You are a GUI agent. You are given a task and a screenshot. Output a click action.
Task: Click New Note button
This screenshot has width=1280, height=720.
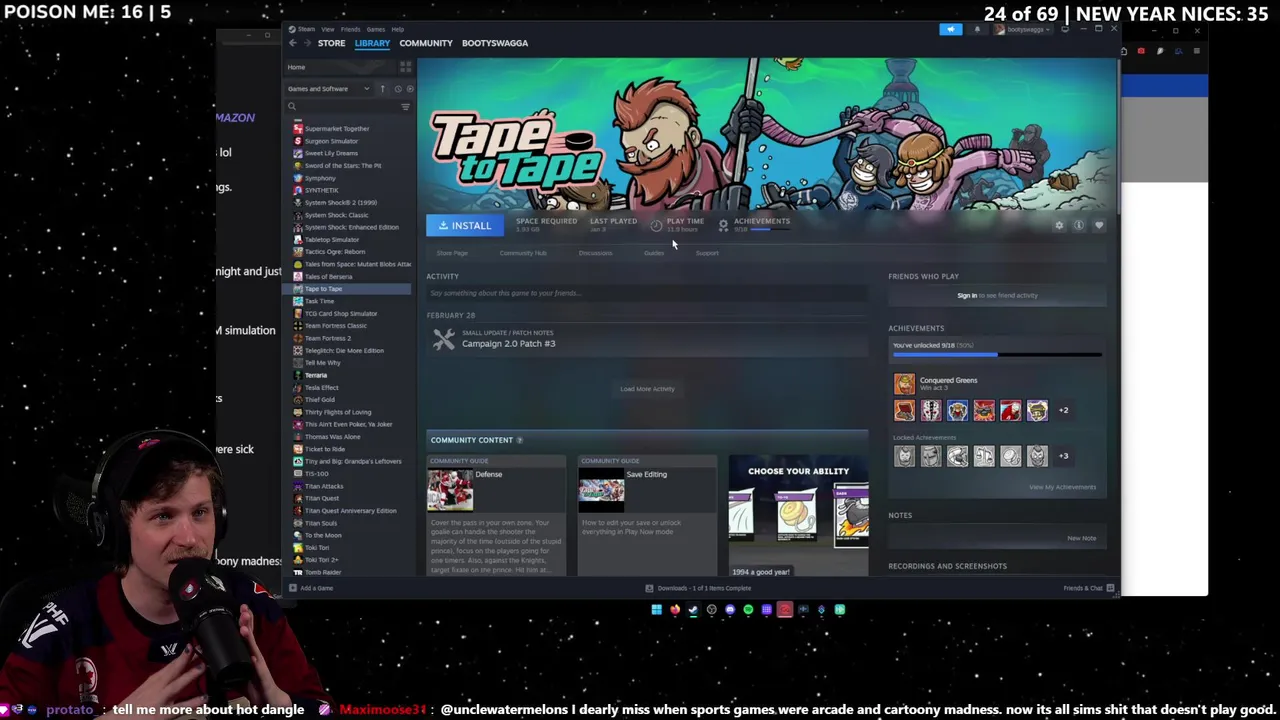point(1081,538)
